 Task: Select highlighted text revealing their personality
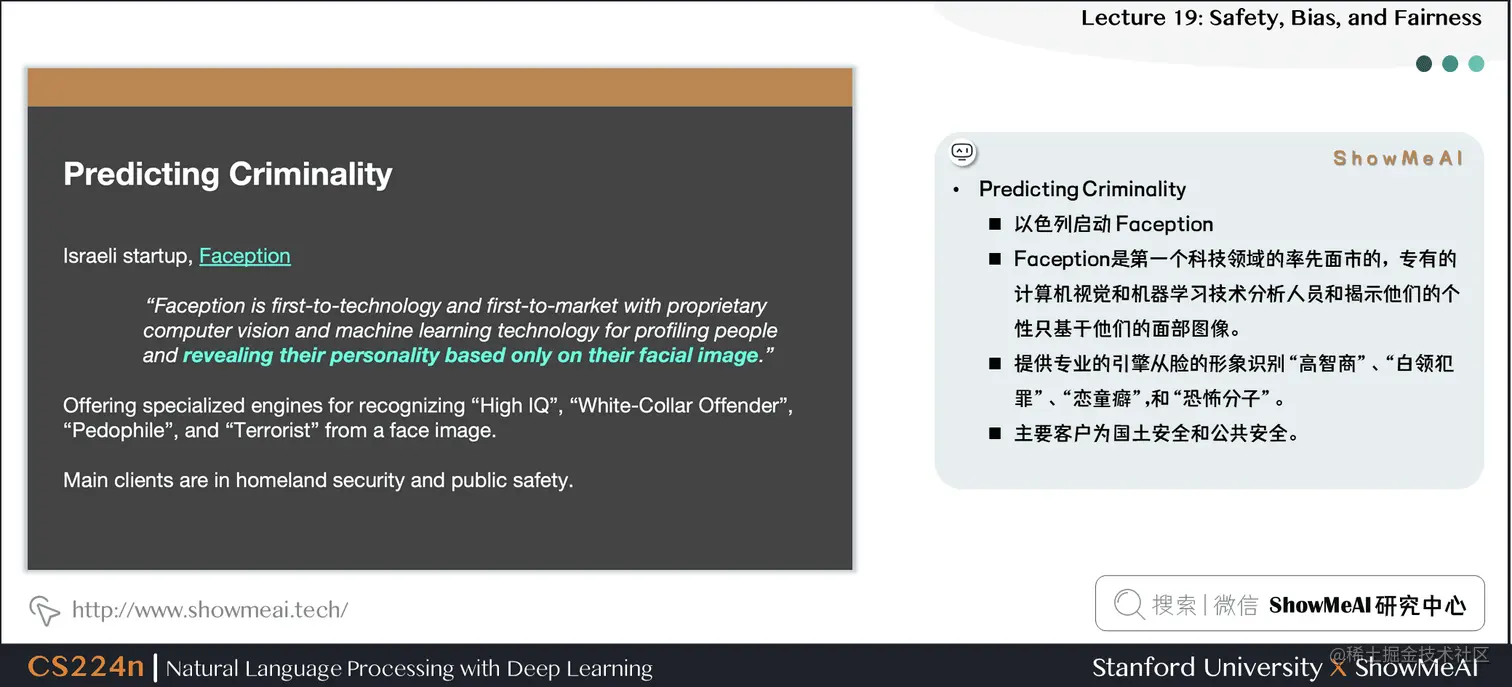pyautogui.click(x=471, y=355)
